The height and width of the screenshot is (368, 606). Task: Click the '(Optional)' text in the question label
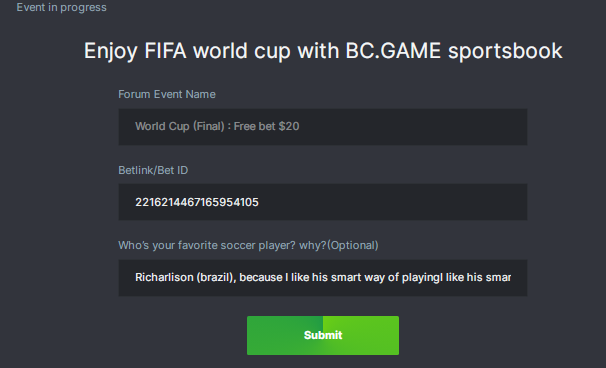353,245
